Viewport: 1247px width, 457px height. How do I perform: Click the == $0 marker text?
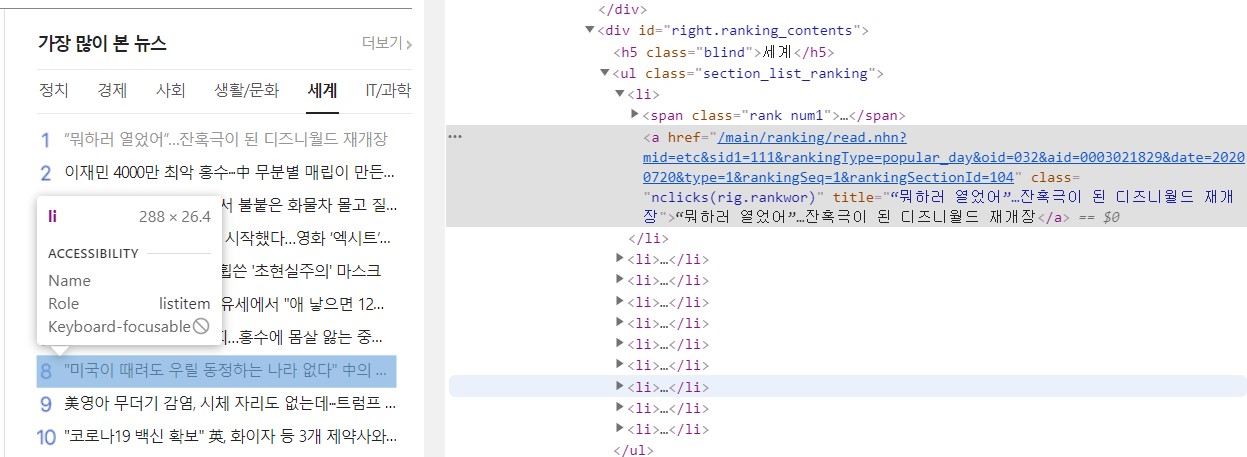[x=1097, y=216]
